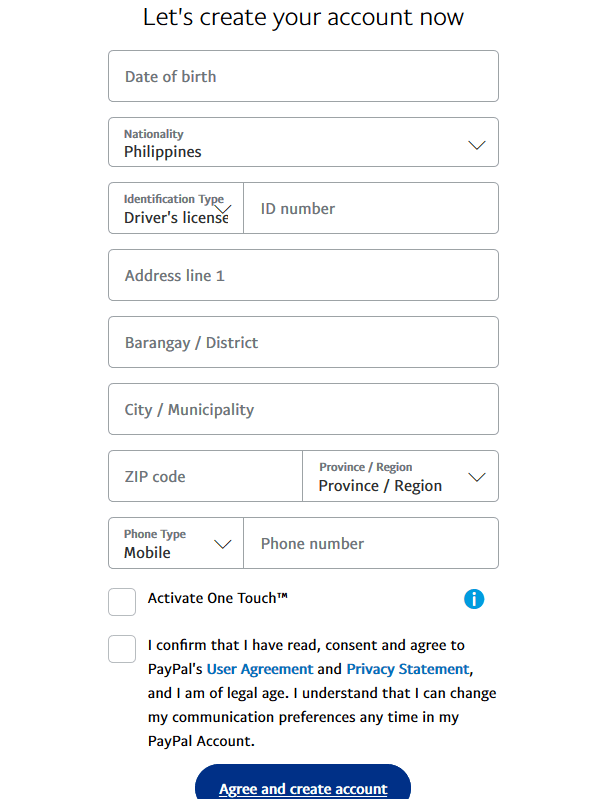Image resolution: width=608 pixels, height=799 pixels.
Task: Focus the Date of birth field
Action: (303, 77)
